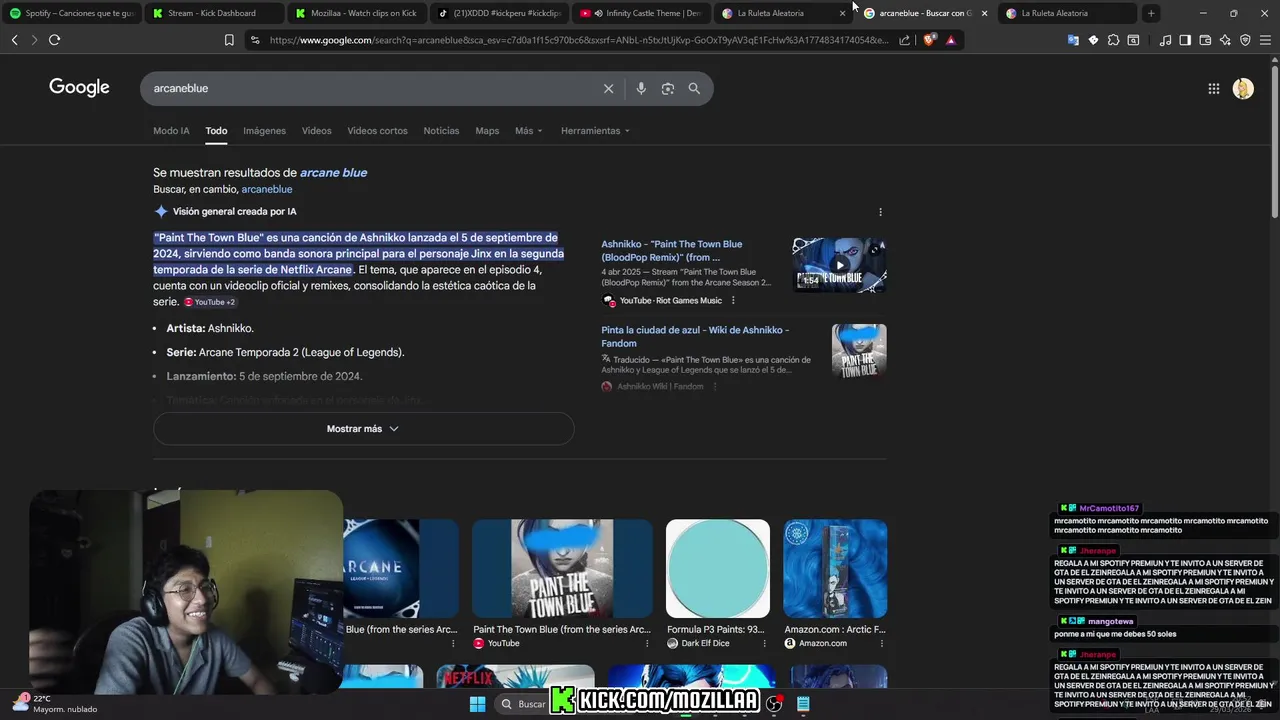
Task: Open the weather widget showing 22°C
Action: click(55, 704)
